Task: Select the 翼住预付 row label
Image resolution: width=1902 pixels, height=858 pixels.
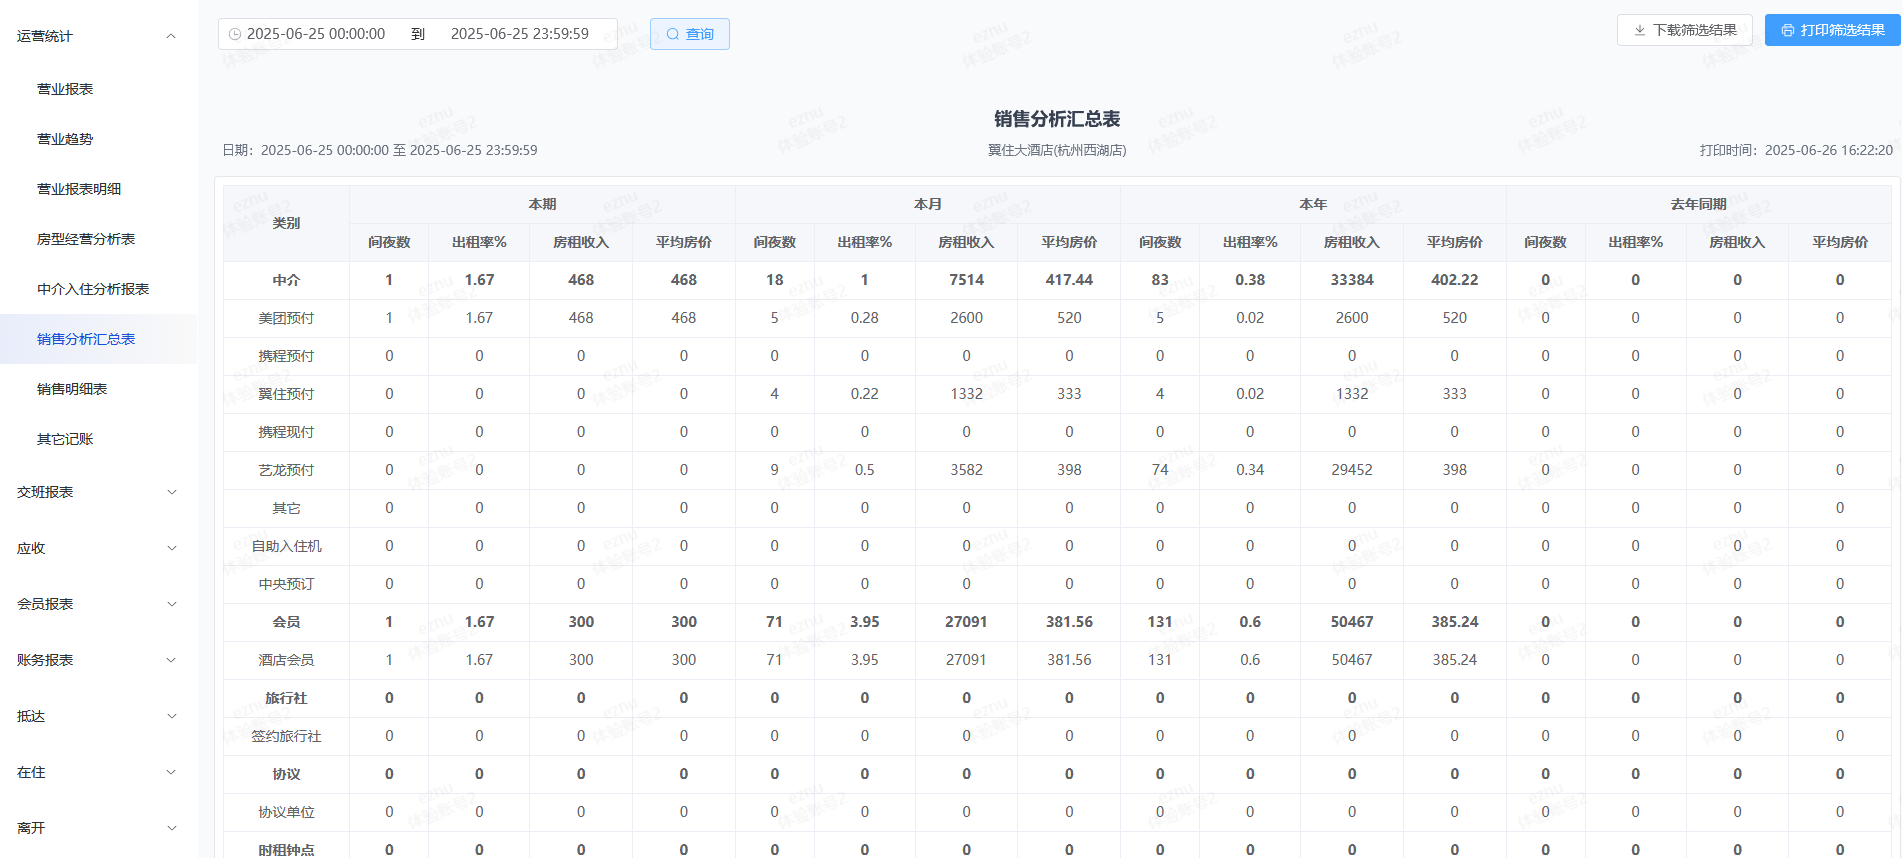Action: (x=286, y=394)
